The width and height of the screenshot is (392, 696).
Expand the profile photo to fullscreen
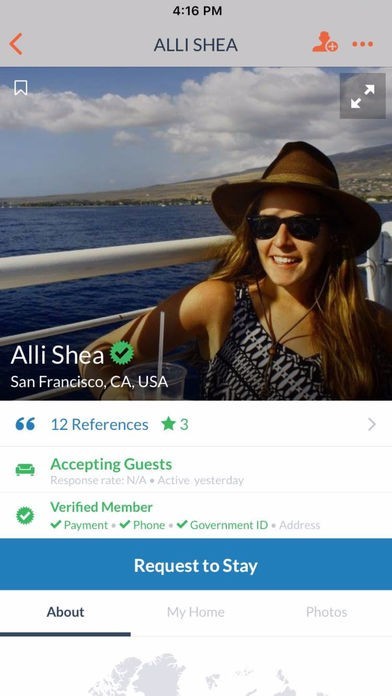coord(363,96)
